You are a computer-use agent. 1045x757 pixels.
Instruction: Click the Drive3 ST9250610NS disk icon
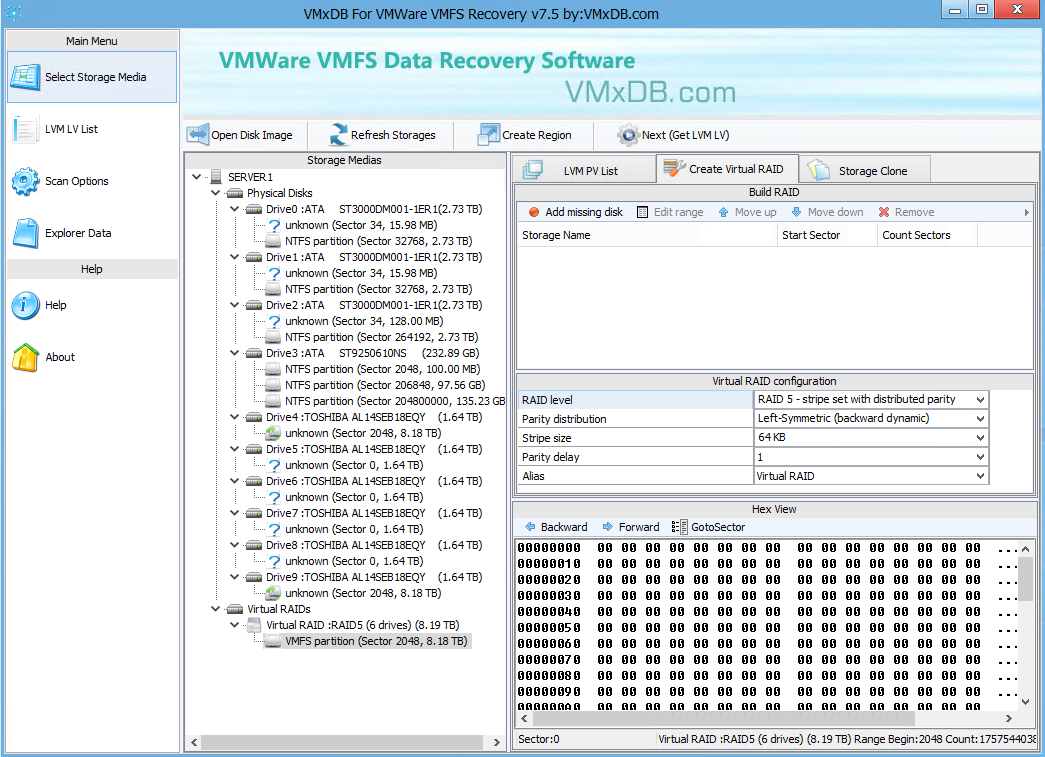click(254, 353)
